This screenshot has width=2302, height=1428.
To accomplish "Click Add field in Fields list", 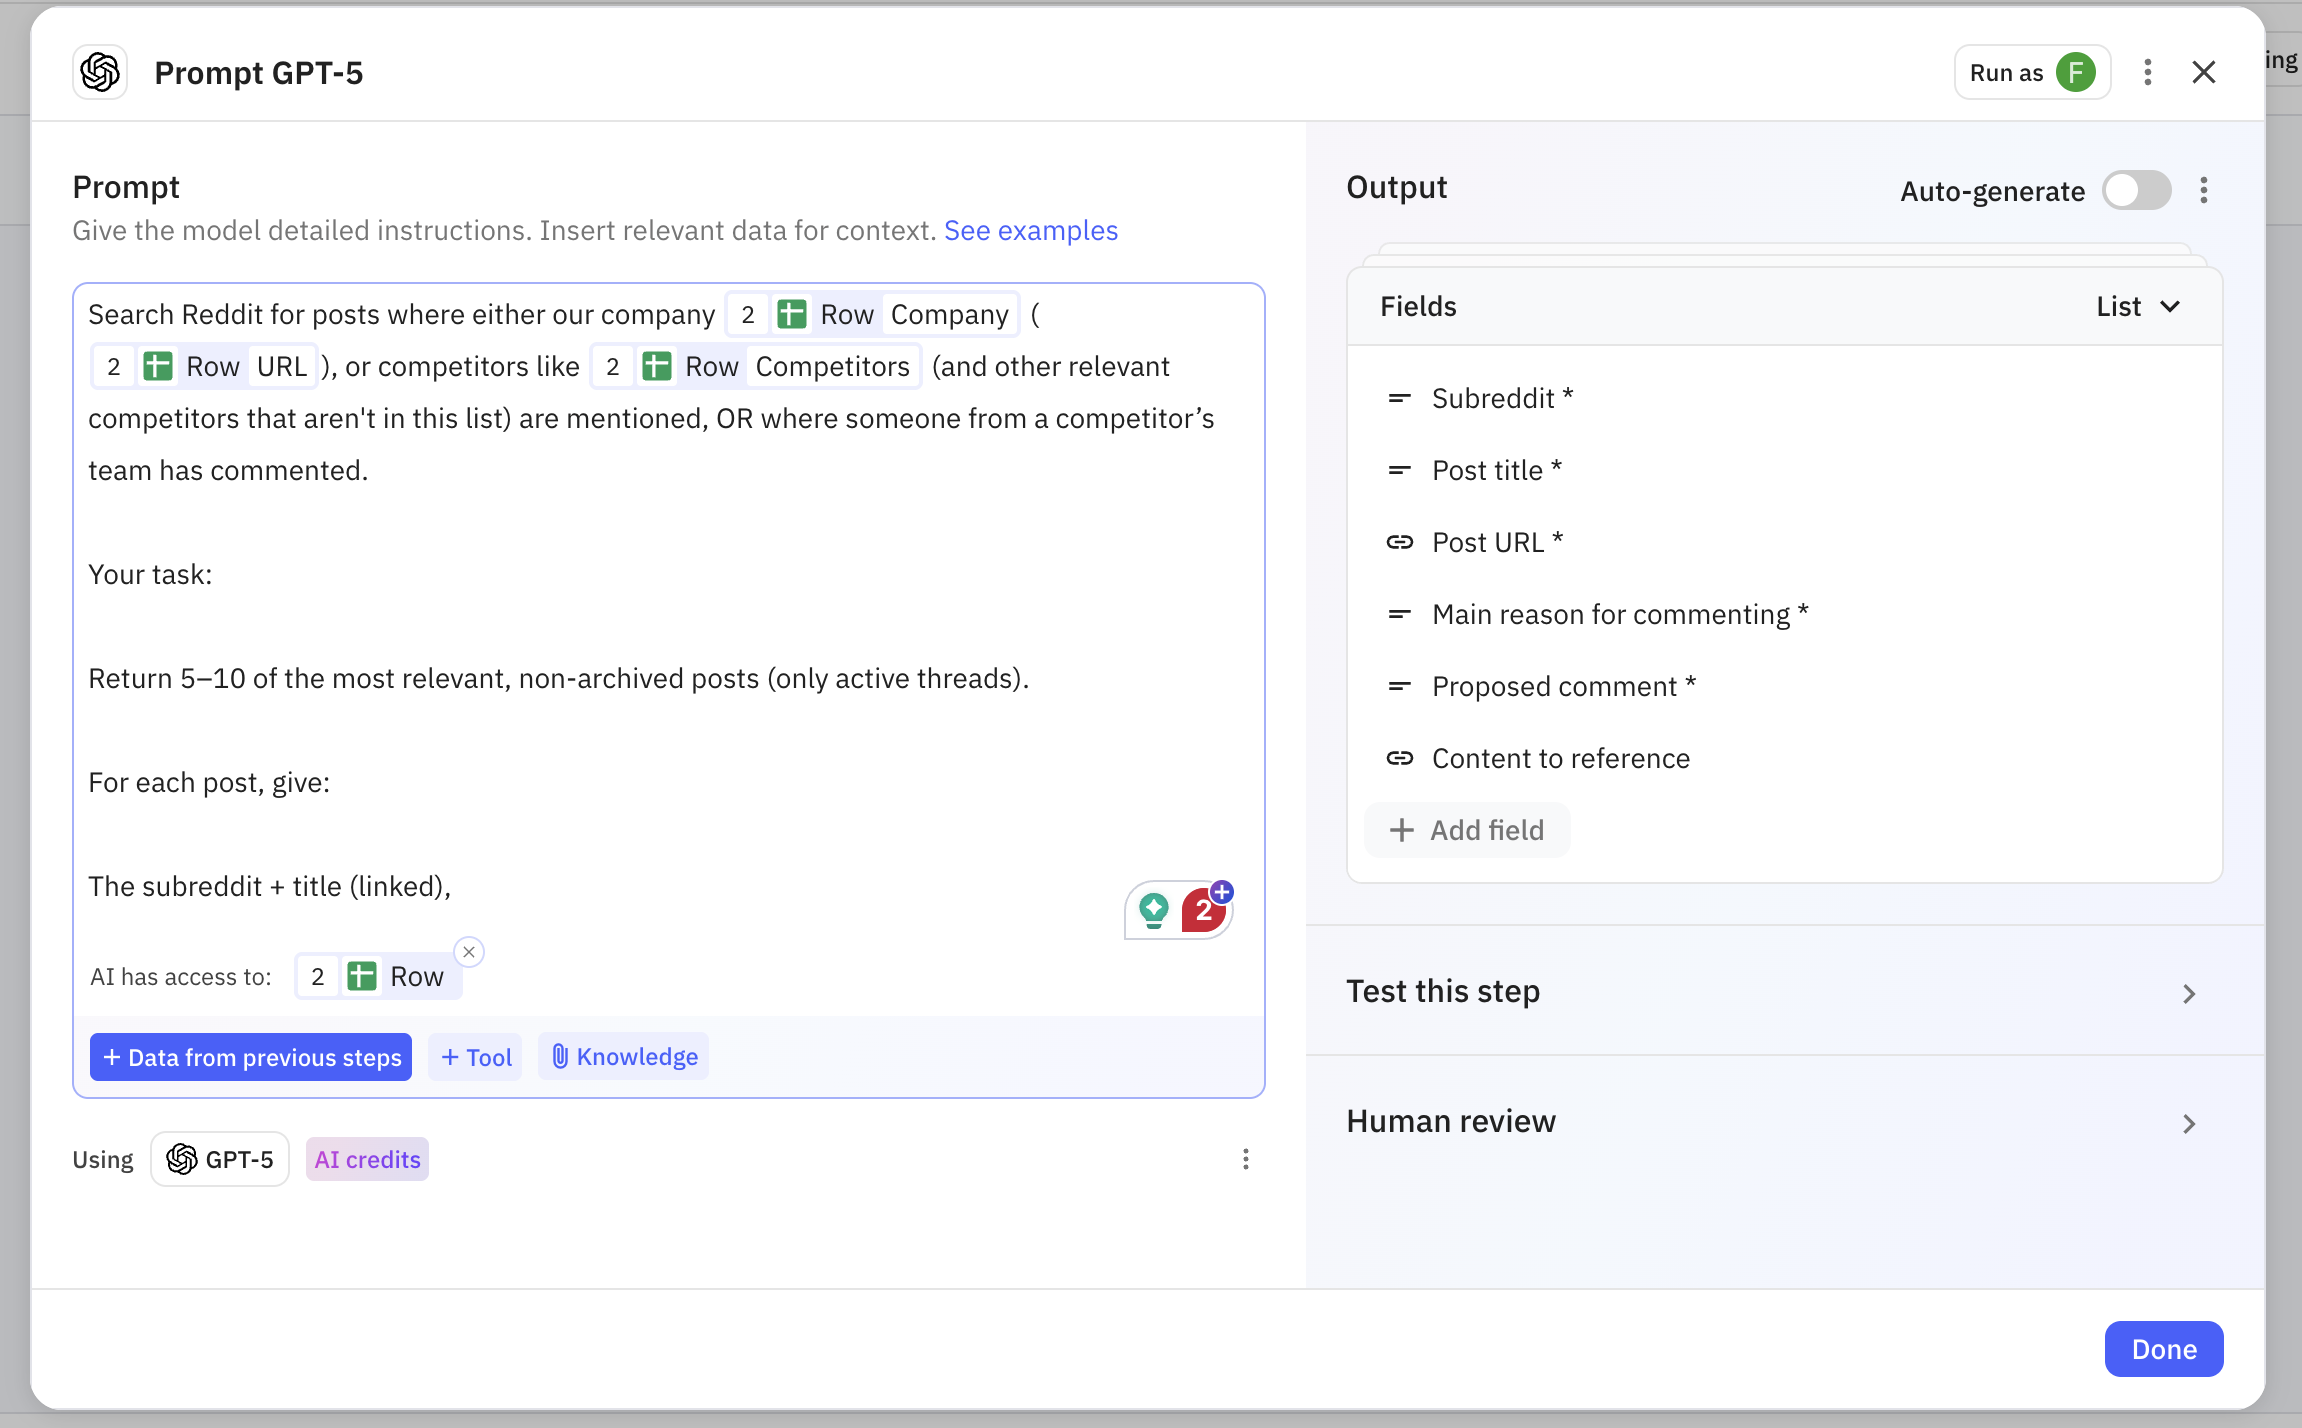I will coord(1467,830).
